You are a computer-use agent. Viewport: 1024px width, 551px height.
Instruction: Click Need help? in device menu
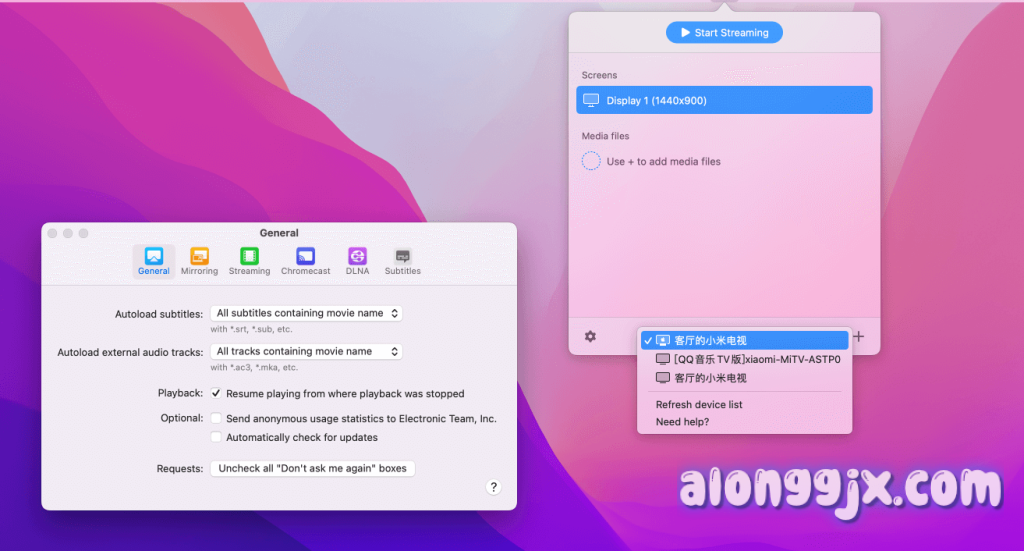[682, 422]
